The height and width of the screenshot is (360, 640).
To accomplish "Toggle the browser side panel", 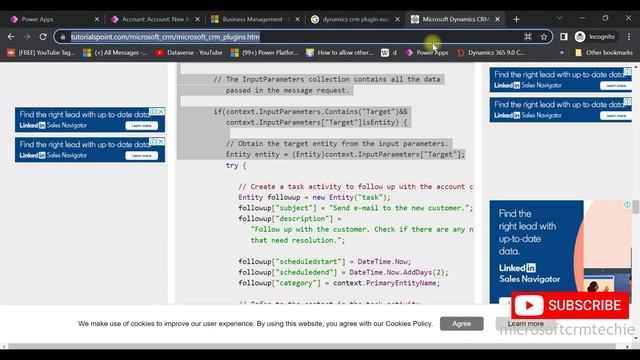I will point(564,37).
